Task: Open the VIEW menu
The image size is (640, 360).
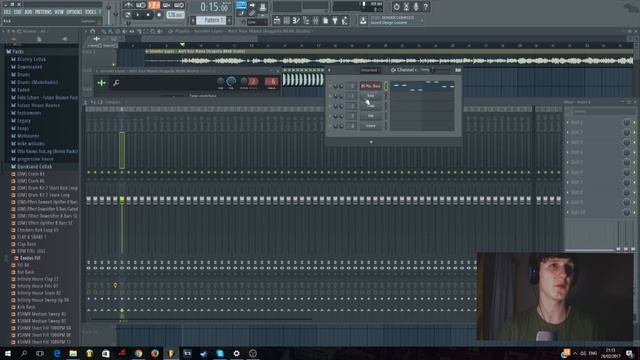Action: point(59,12)
